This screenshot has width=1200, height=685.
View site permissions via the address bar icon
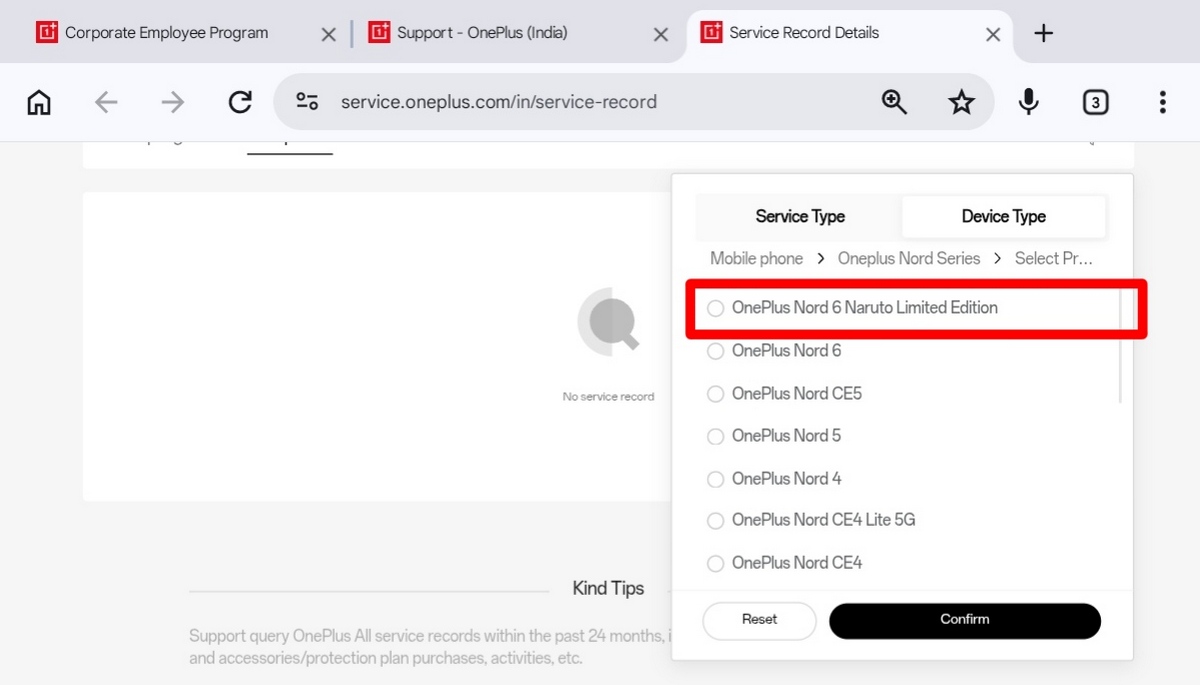pos(306,101)
